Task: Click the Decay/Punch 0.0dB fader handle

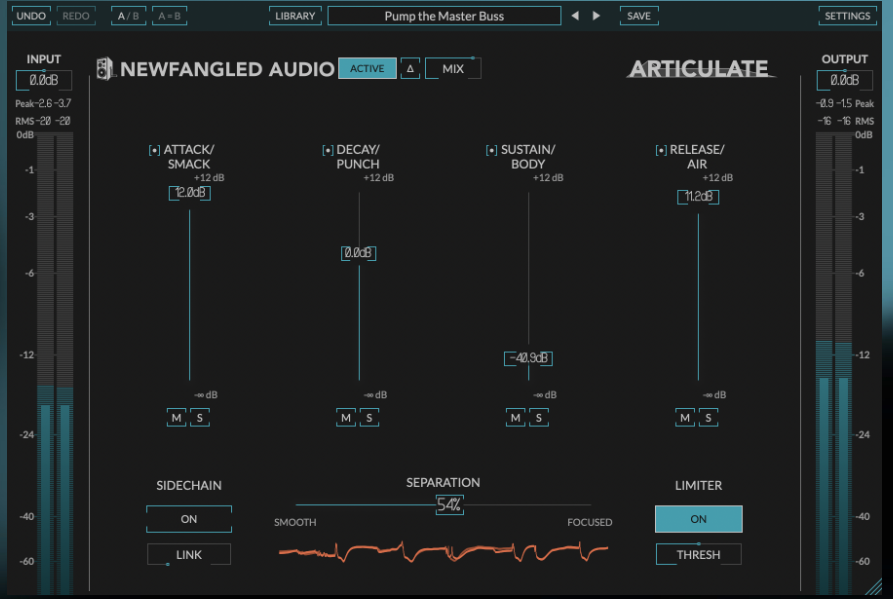Action: [x=358, y=253]
